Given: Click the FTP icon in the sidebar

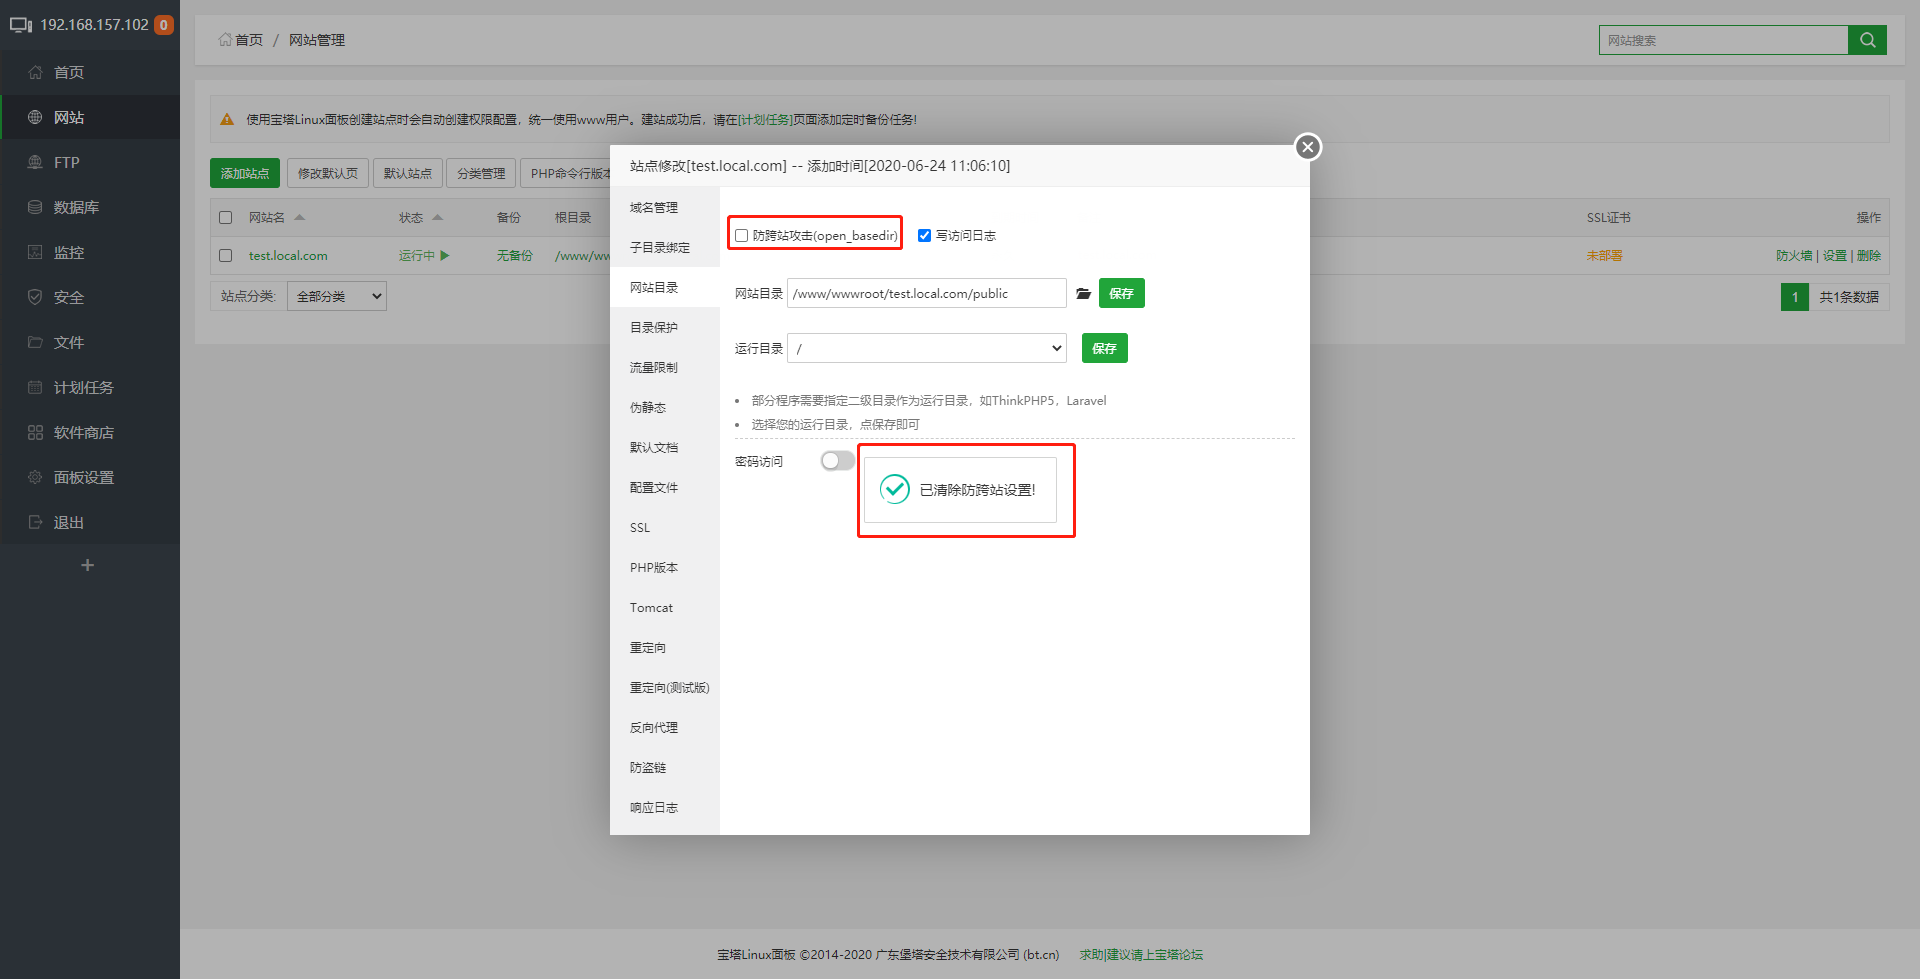Looking at the screenshot, I should [35, 162].
